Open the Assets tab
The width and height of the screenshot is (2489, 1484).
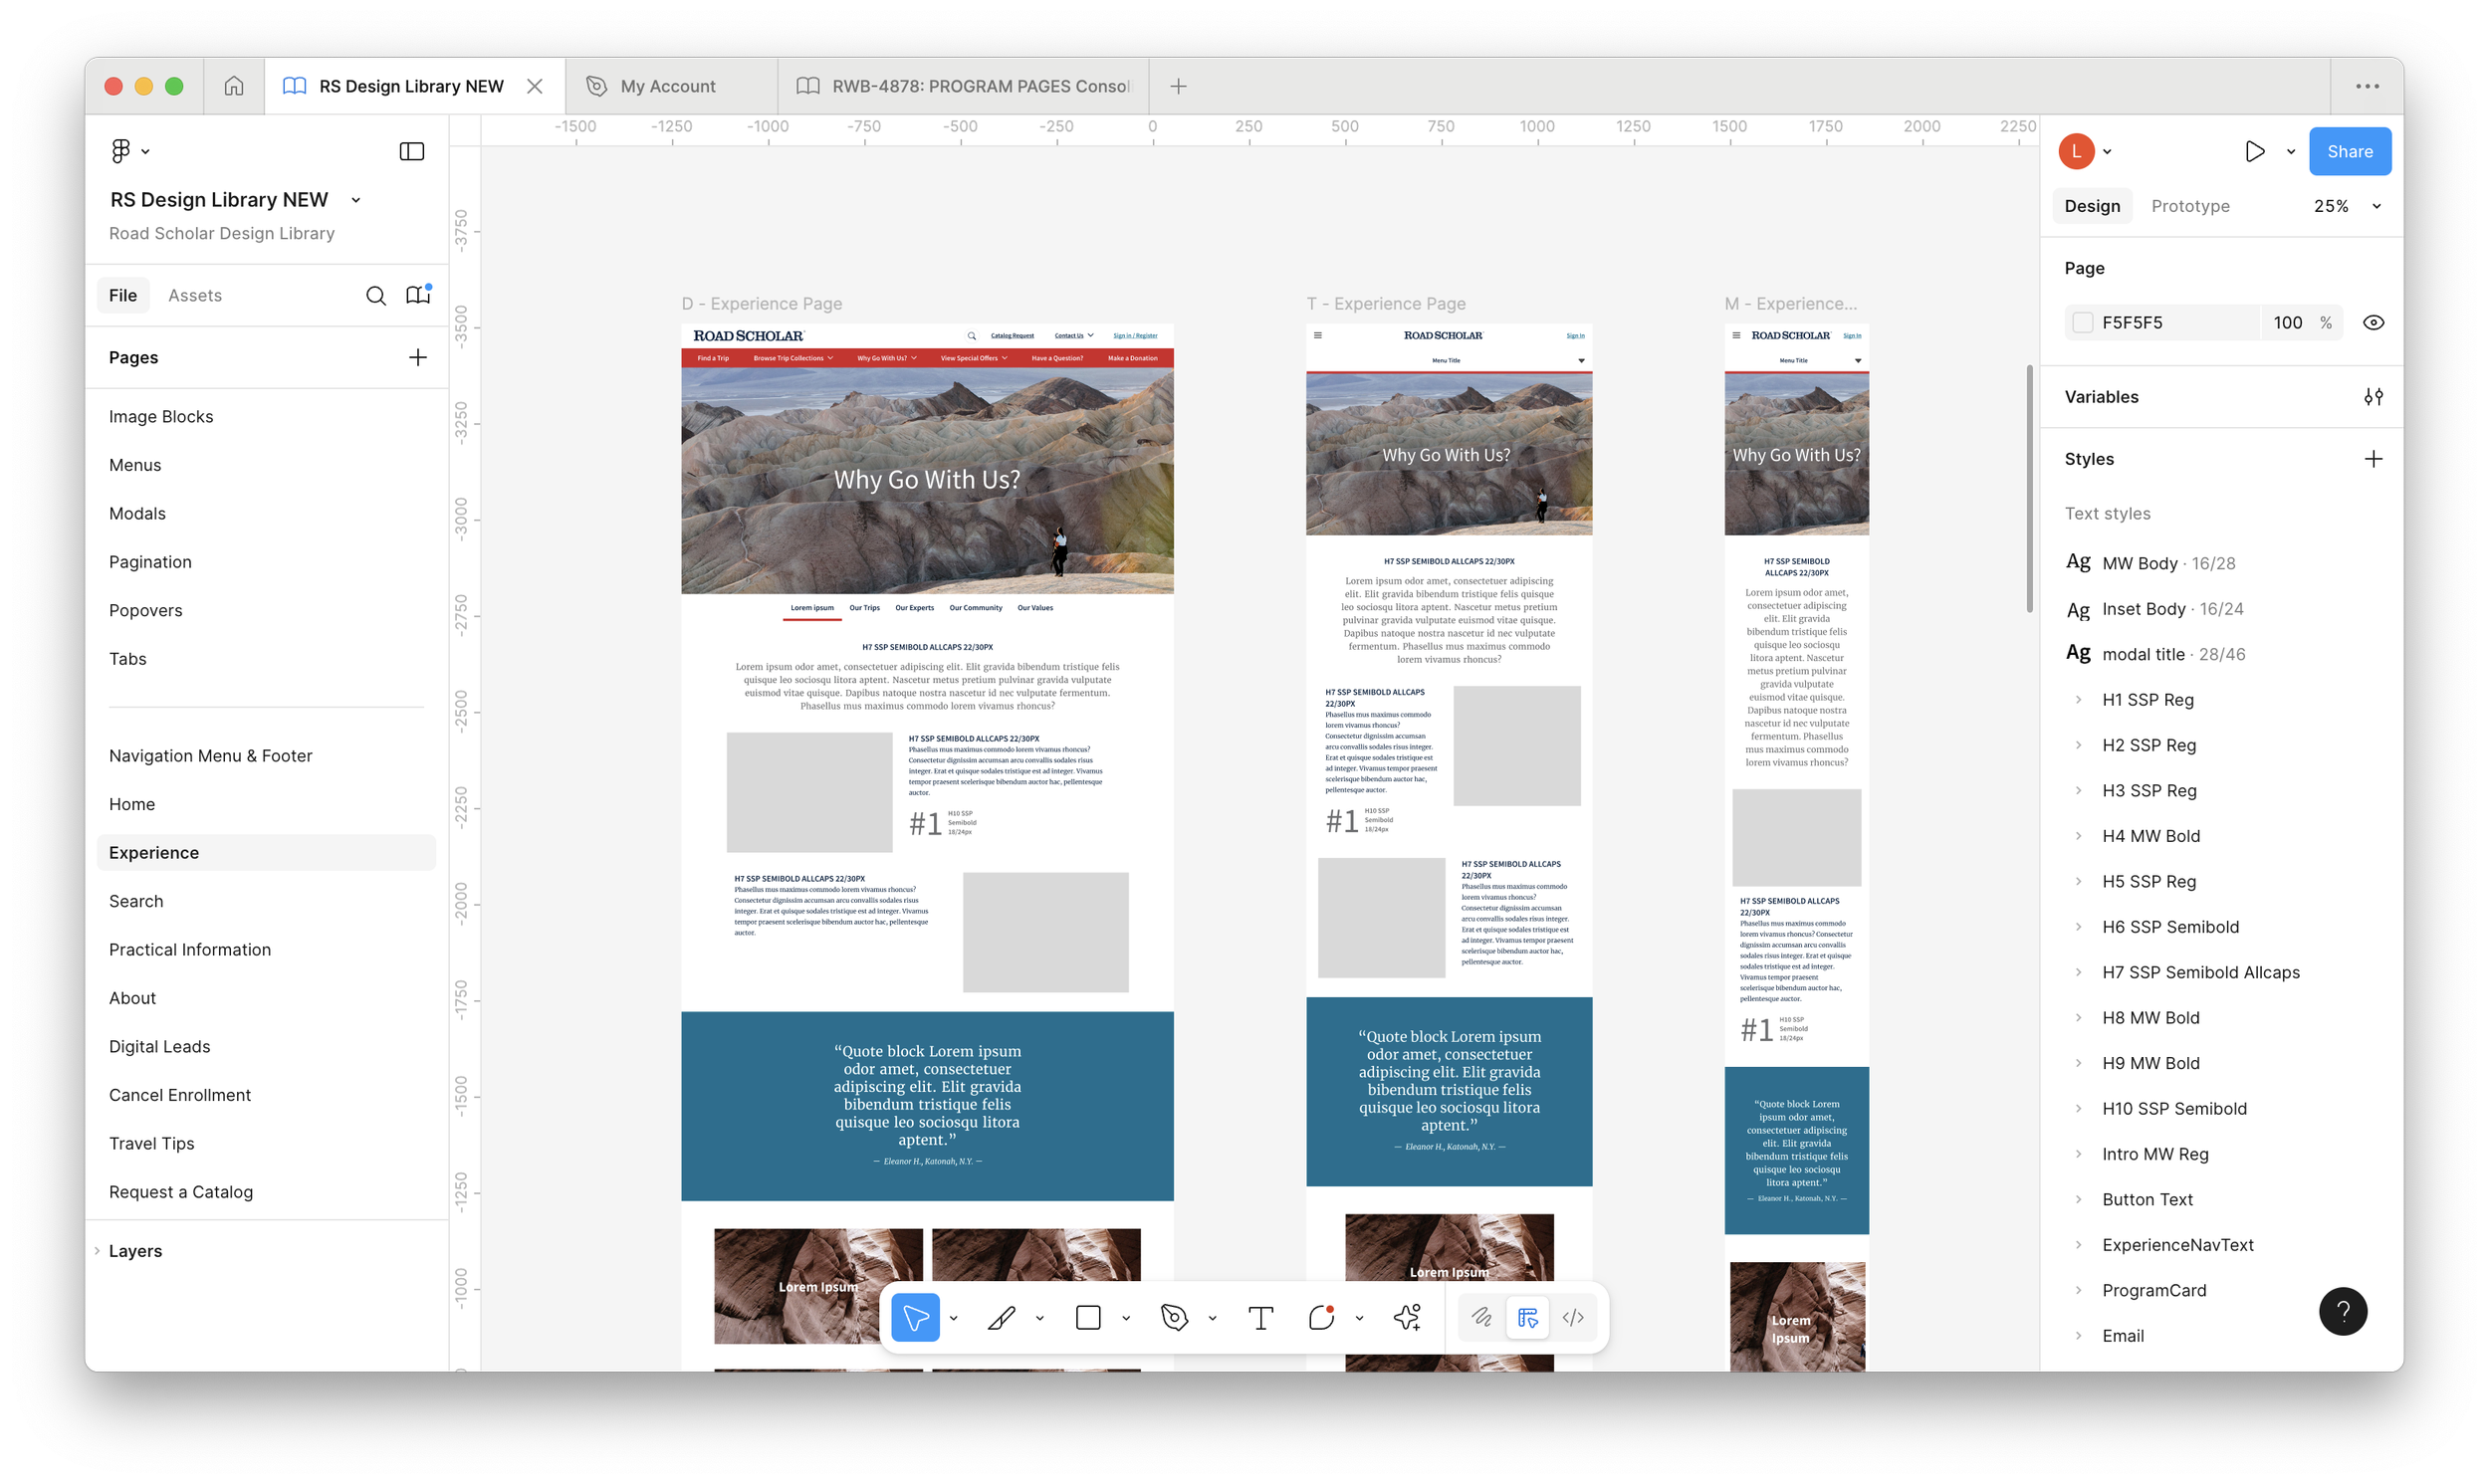(x=195, y=296)
